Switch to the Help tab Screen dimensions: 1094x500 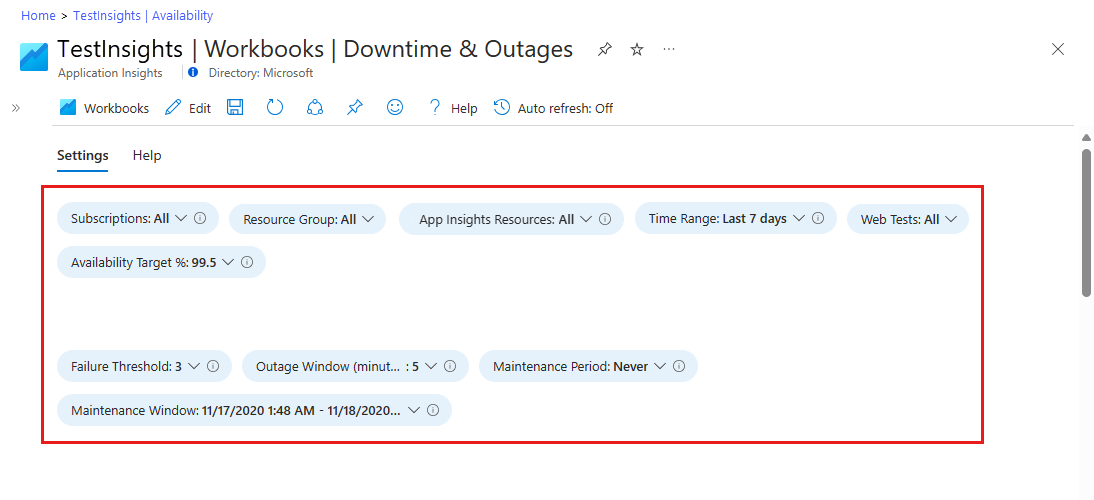147,156
